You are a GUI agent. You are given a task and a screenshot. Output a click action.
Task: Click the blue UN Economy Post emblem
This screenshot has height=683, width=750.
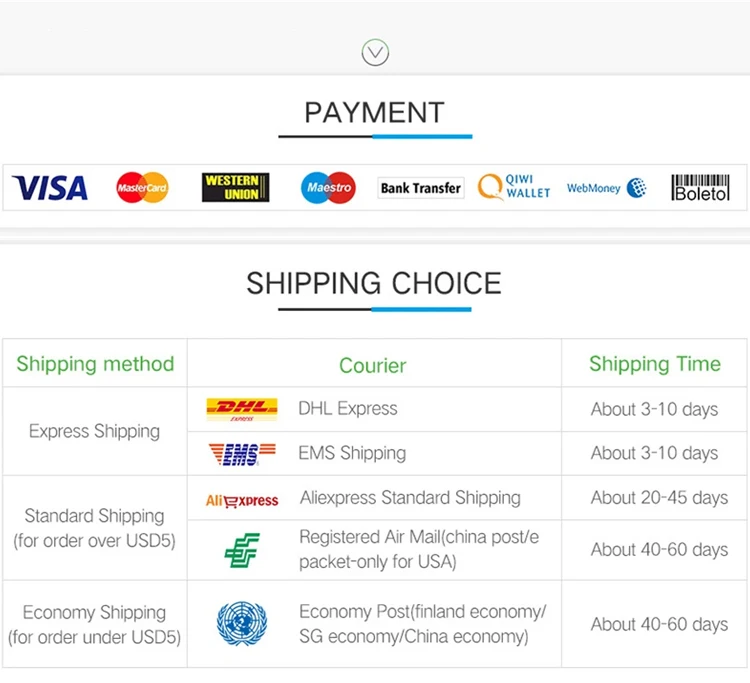pos(242,624)
